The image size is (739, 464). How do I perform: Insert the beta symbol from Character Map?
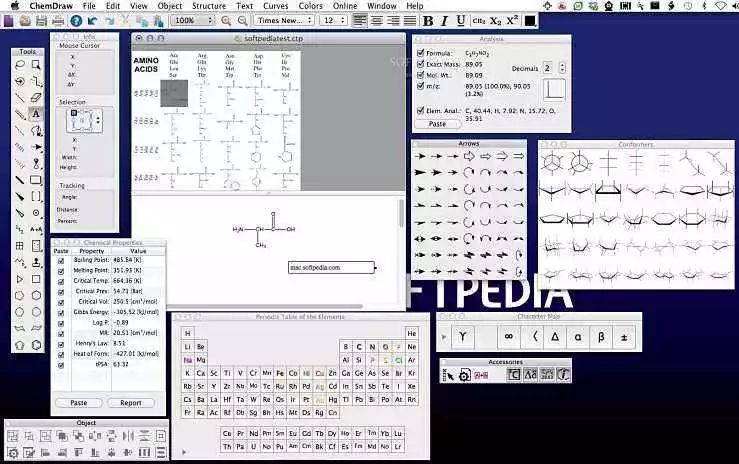(x=601, y=336)
